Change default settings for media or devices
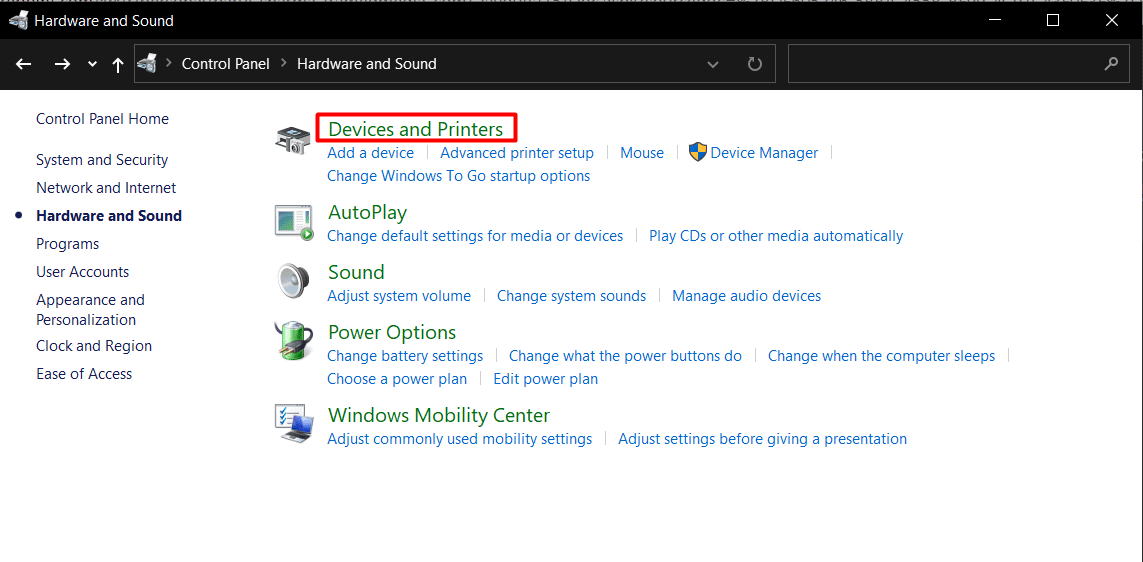1143x562 pixels. coord(475,235)
